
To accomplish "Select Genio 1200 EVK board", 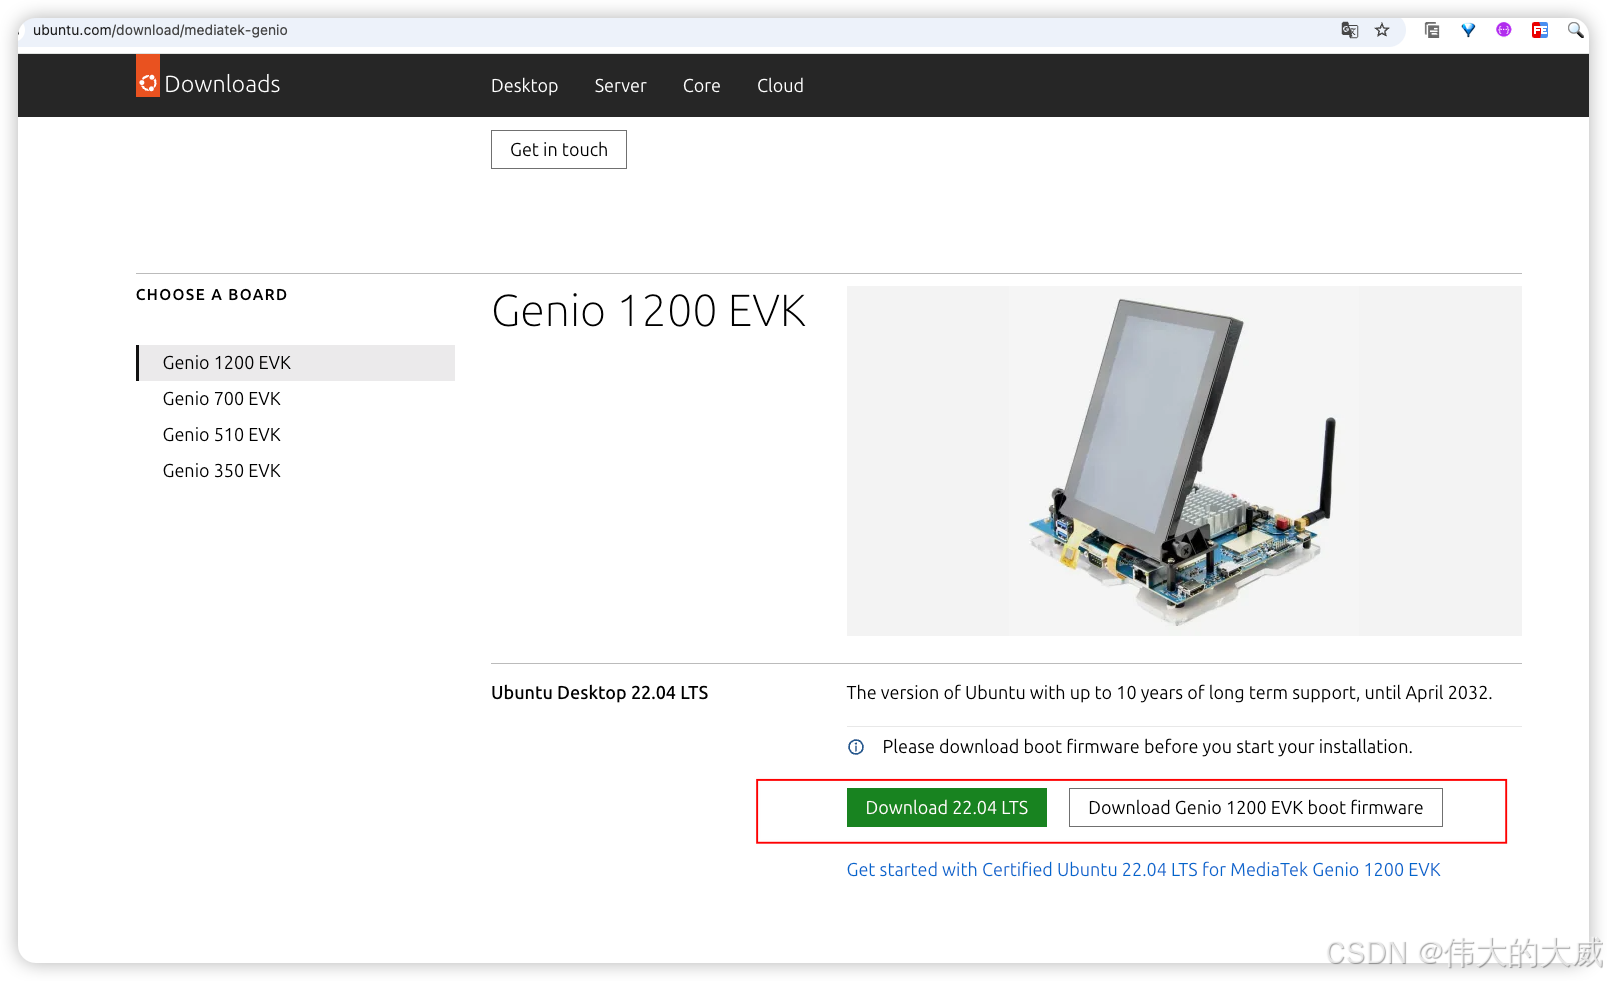I will pyautogui.click(x=296, y=363).
